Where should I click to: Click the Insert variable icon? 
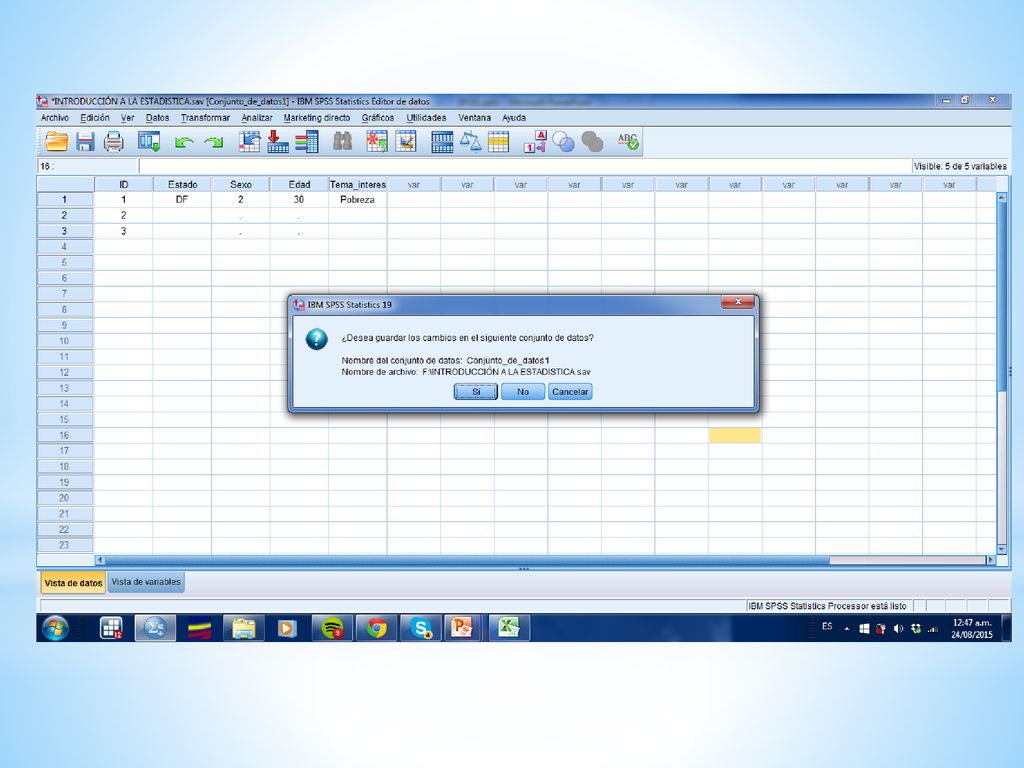pos(406,141)
